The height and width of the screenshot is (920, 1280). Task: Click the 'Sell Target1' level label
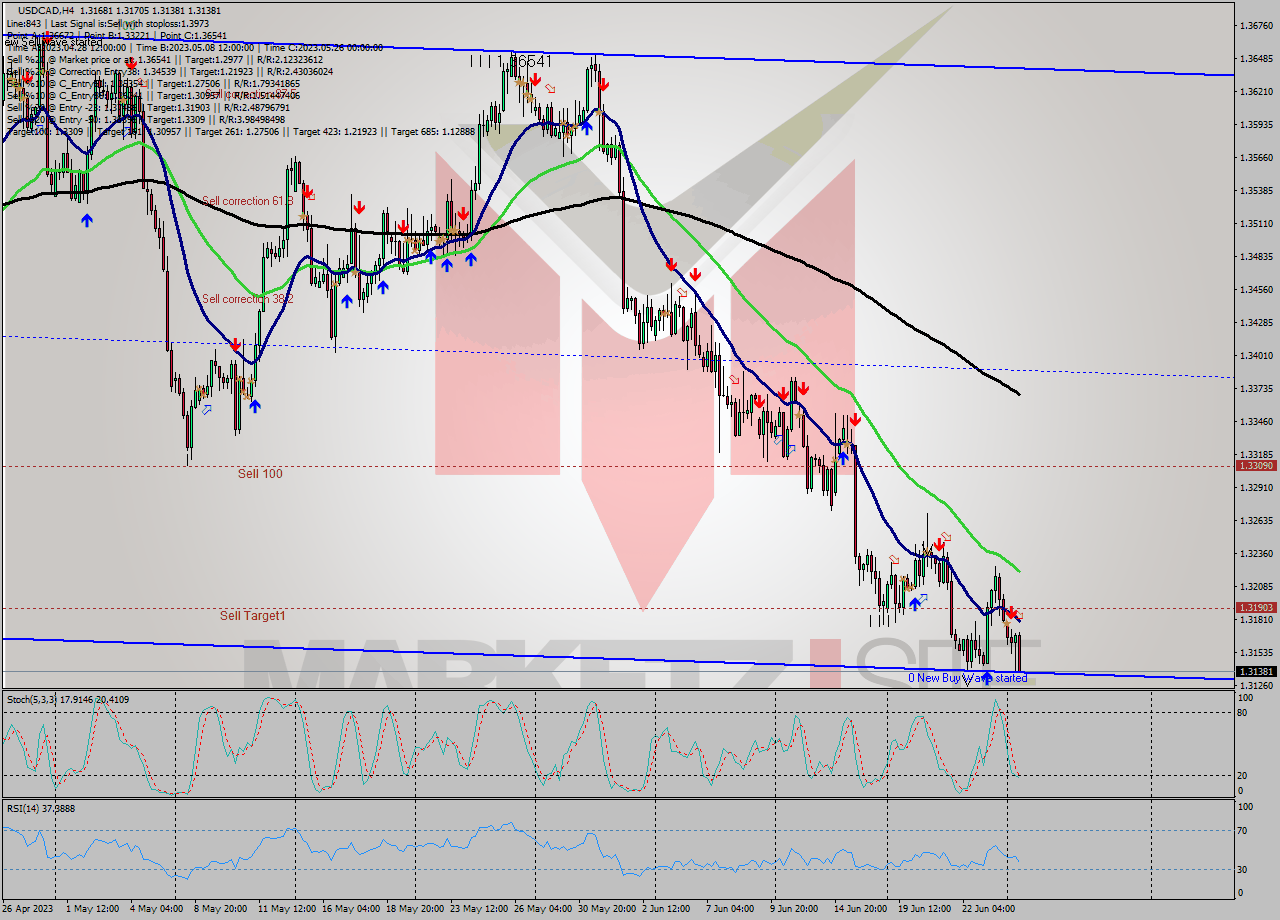pos(252,616)
